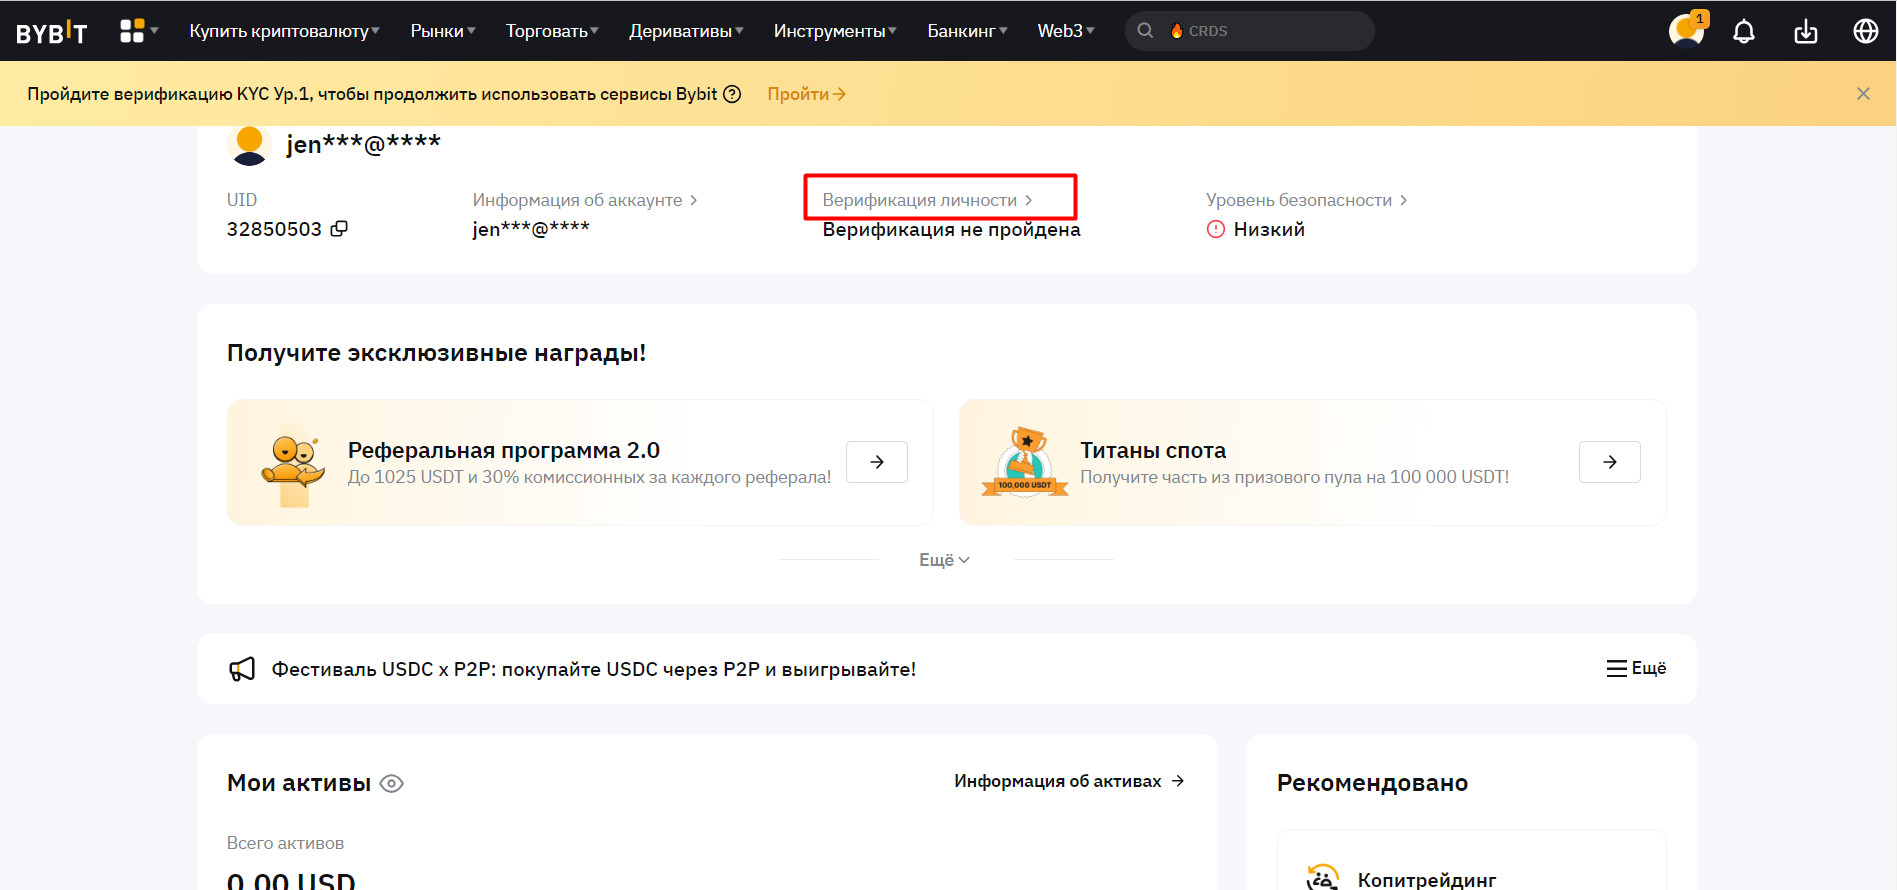This screenshot has width=1897, height=890.
Task: Expand the Торговать menu
Action: click(552, 31)
